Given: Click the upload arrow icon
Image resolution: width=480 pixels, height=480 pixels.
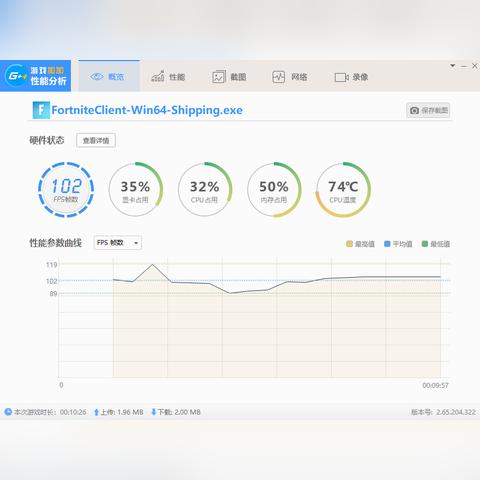Looking at the screenshot, I should 96,412.
